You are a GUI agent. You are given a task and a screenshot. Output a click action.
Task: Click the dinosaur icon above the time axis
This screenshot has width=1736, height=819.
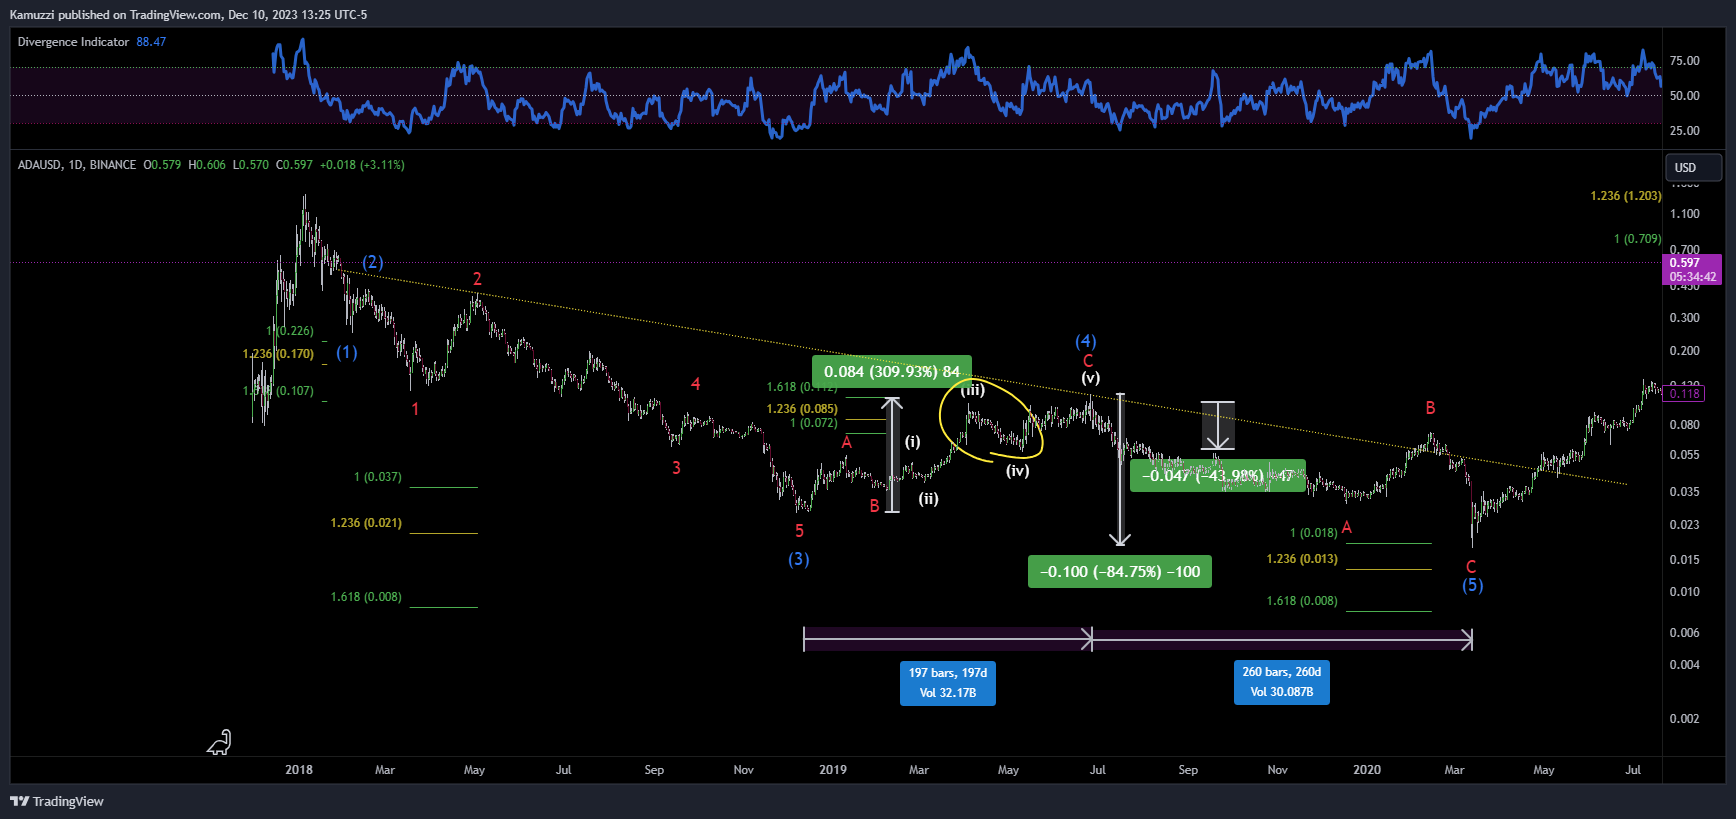click(220, 742)
